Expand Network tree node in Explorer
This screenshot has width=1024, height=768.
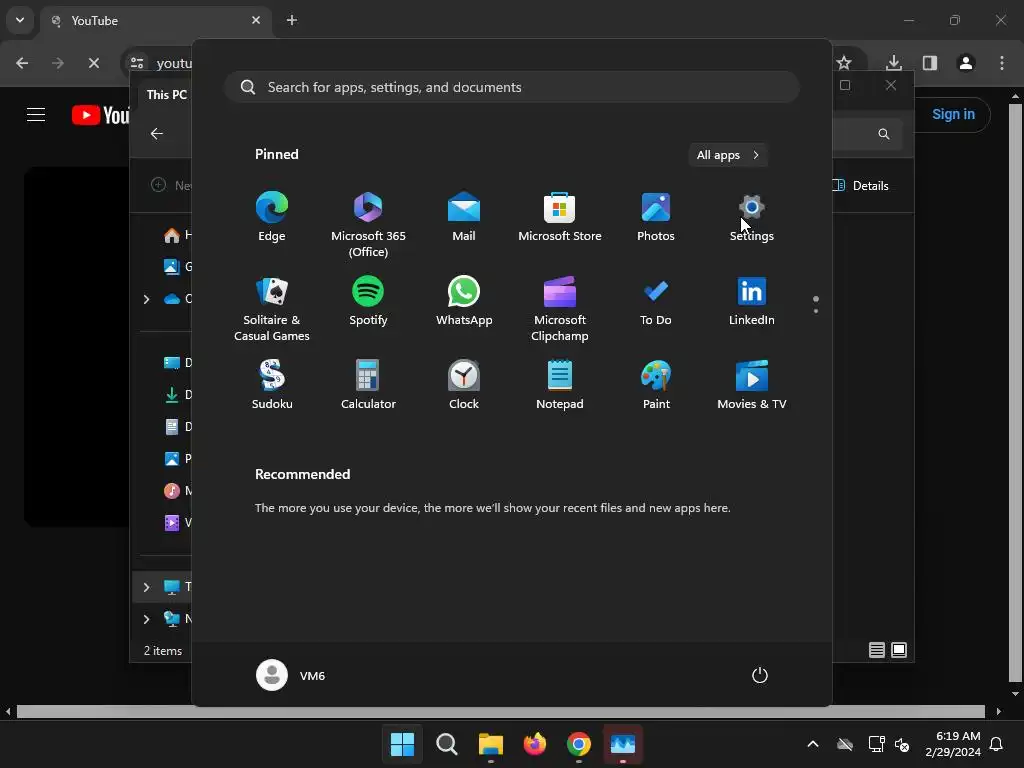click(x=146, y=619)
